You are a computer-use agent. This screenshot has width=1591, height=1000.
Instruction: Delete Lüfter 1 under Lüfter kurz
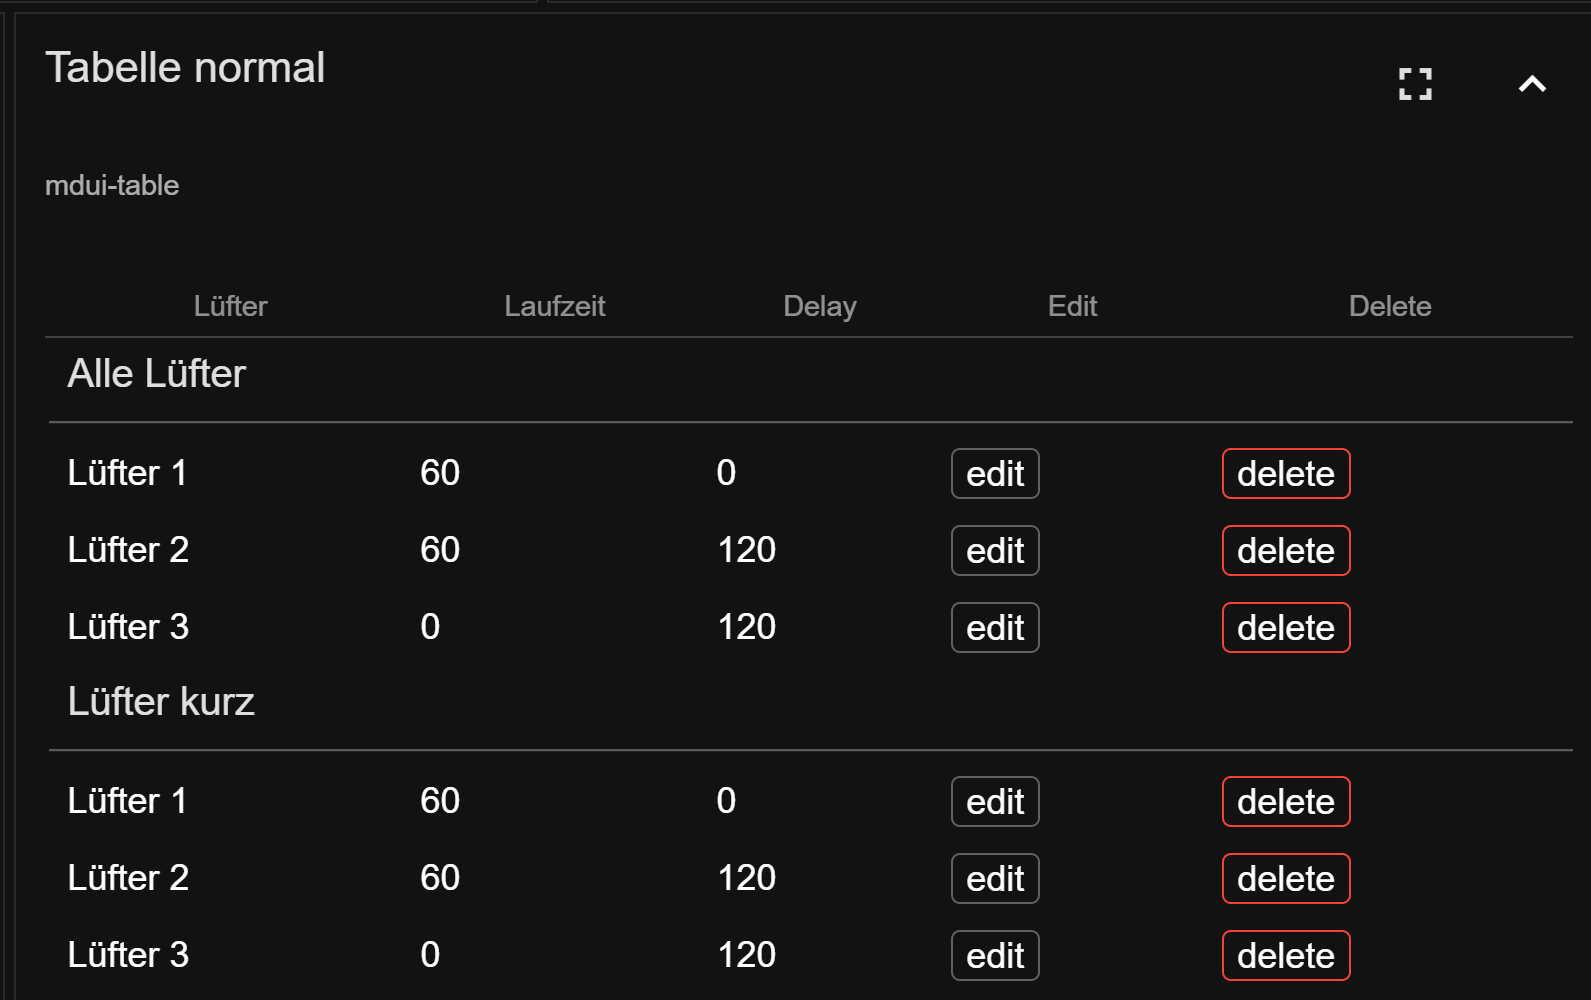(1286, 802)
